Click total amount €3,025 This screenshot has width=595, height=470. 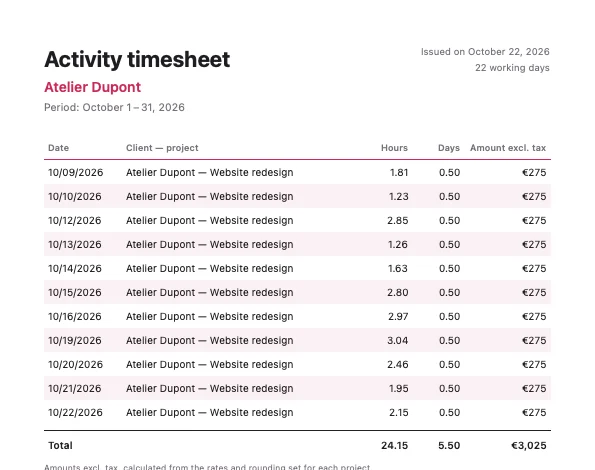click(529, 445)
